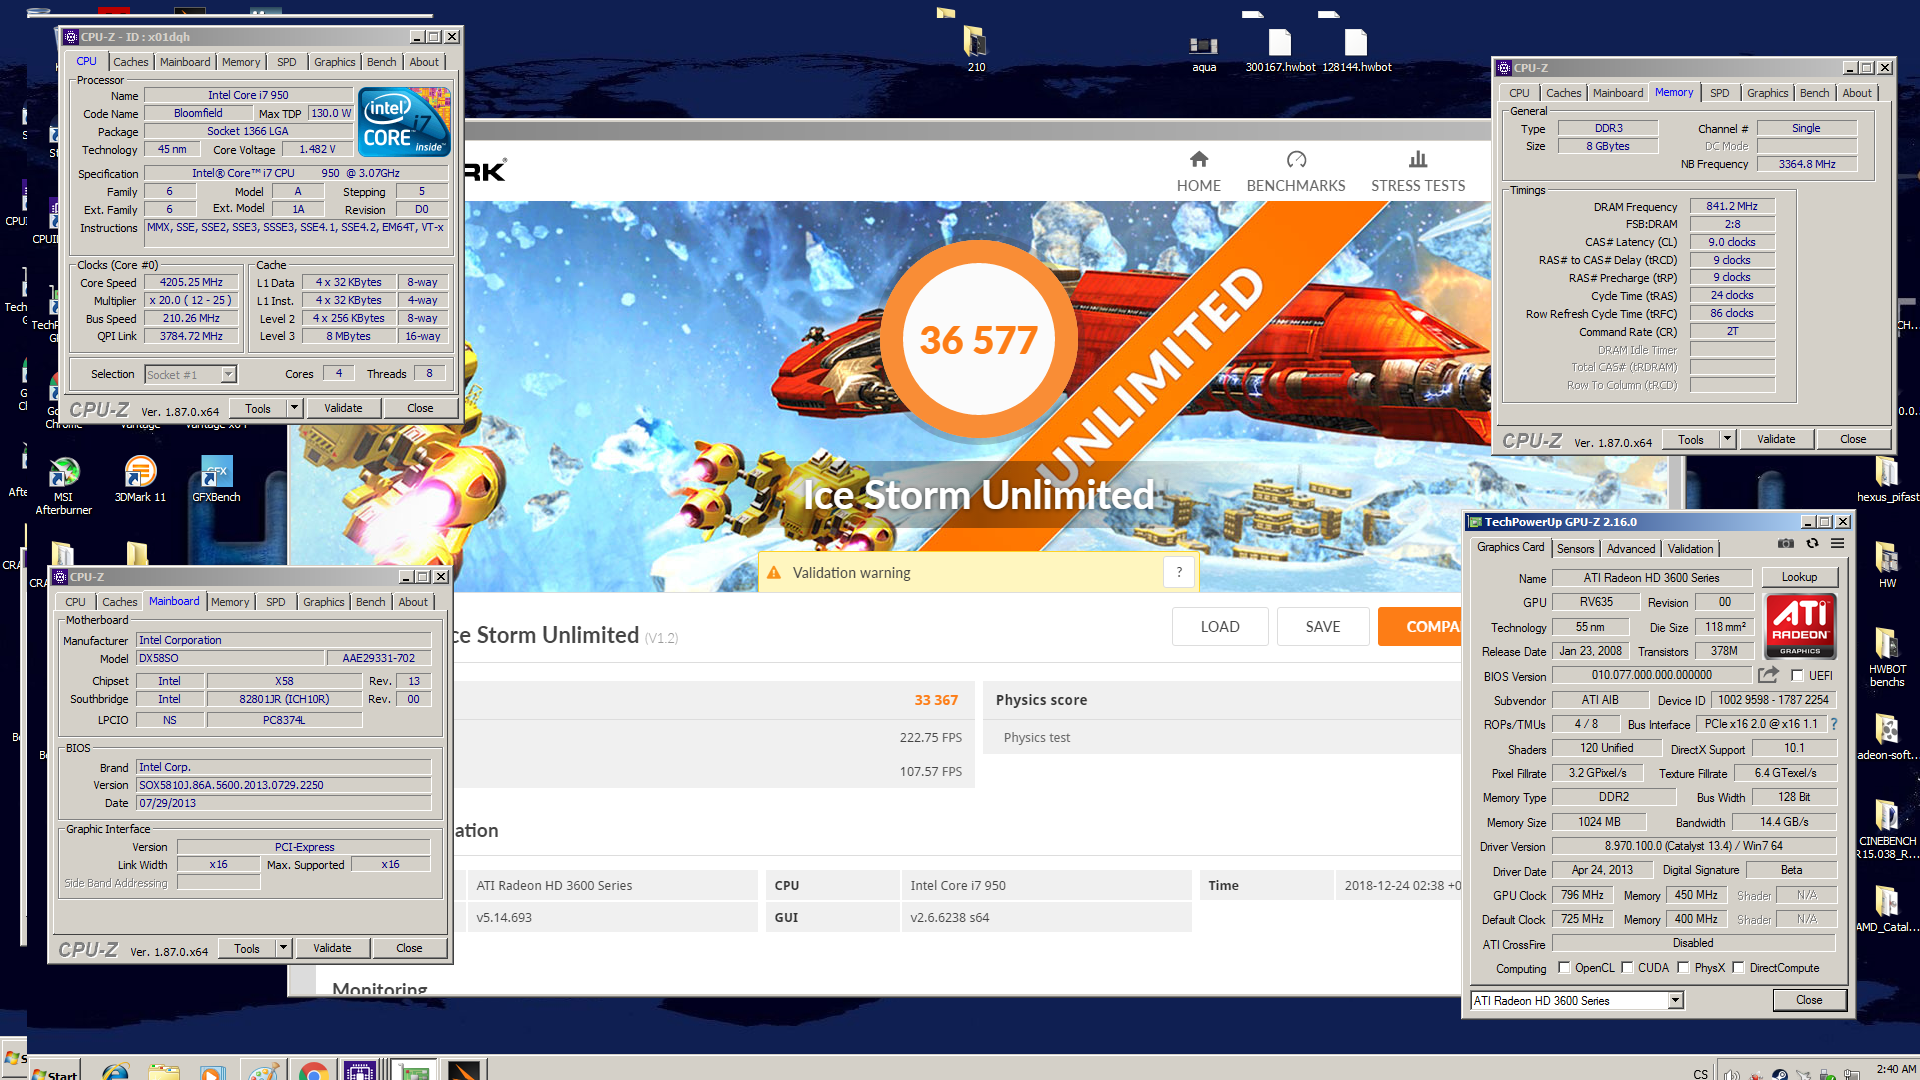This screenshot has height=1080, width=1920.
Task: Switch to Sensors tab in GPU-Z
Action: pos(1575,548)
